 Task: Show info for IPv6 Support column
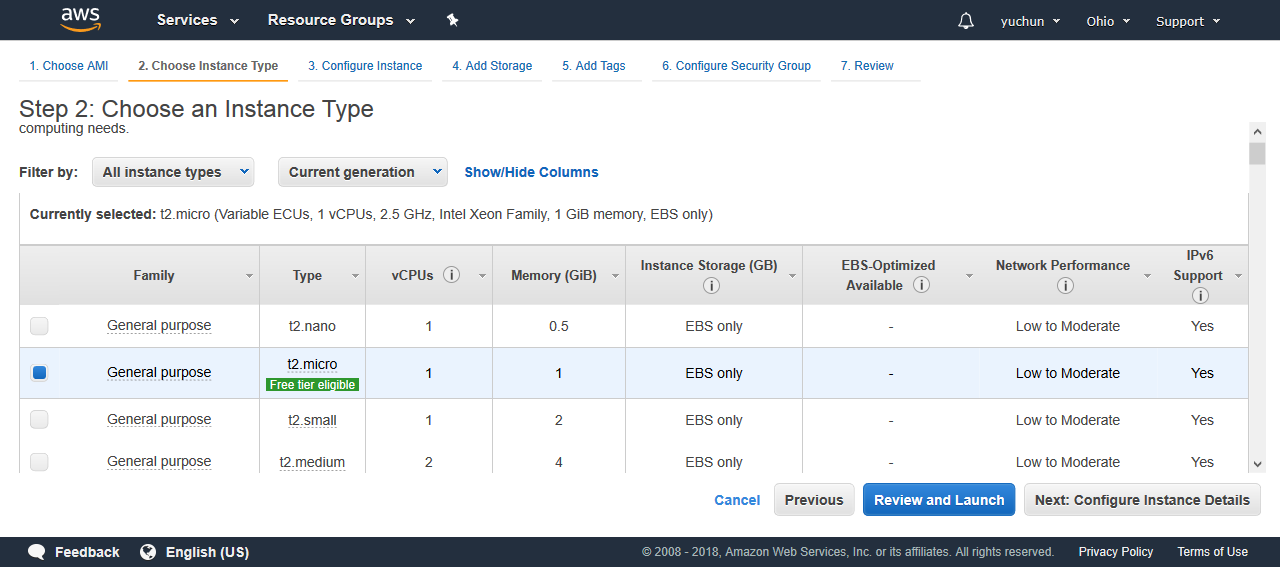(x=1200, y=295)
